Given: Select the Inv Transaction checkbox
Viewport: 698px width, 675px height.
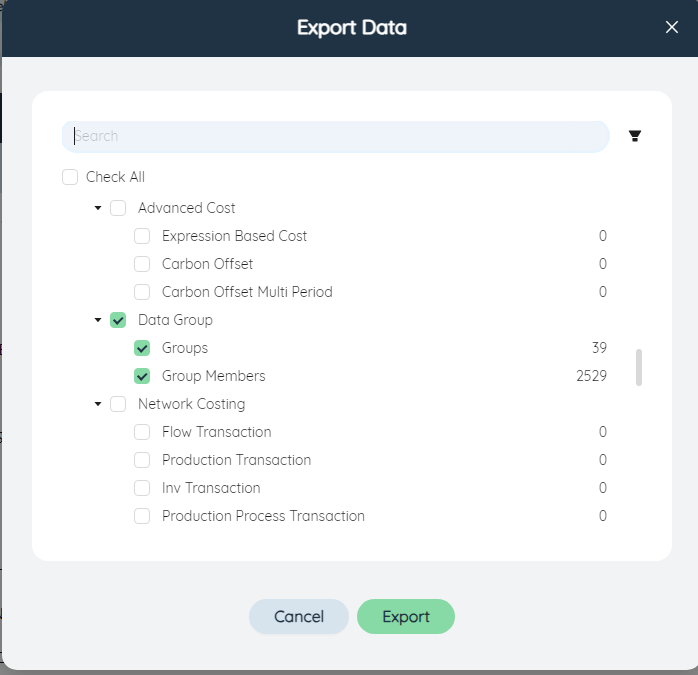Looking at the screenshot, I should [x=142, y=488].
